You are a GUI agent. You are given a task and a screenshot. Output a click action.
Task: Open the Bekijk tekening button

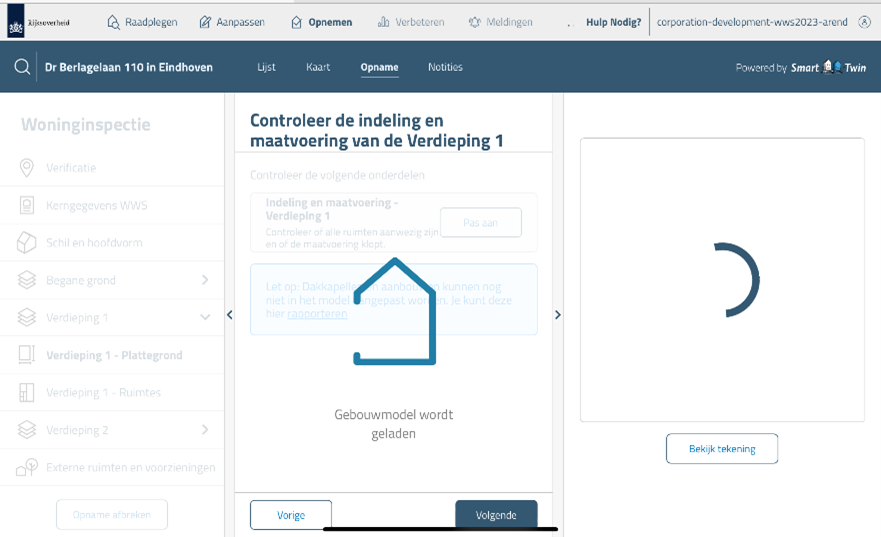point(721,449)
